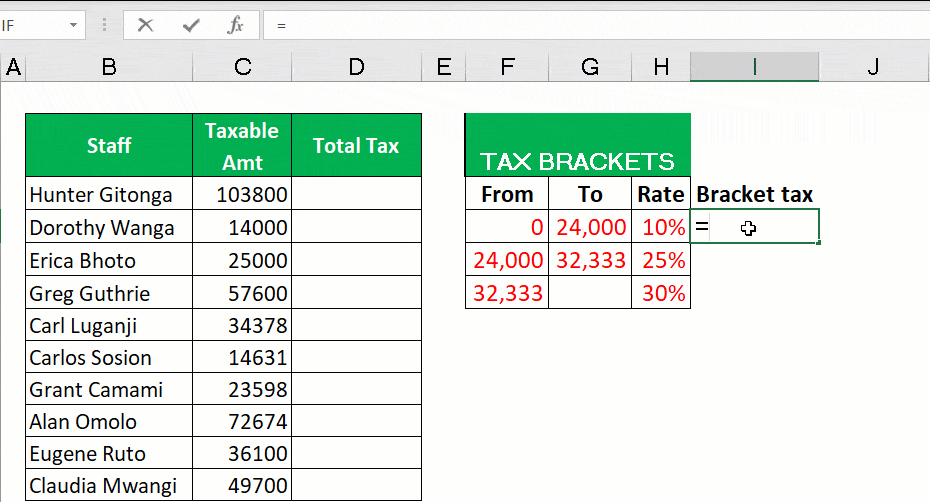The width and height of the screenshot is (930, 502).
Task: Select the To value 24,000 cell
Action: (590, 227)
